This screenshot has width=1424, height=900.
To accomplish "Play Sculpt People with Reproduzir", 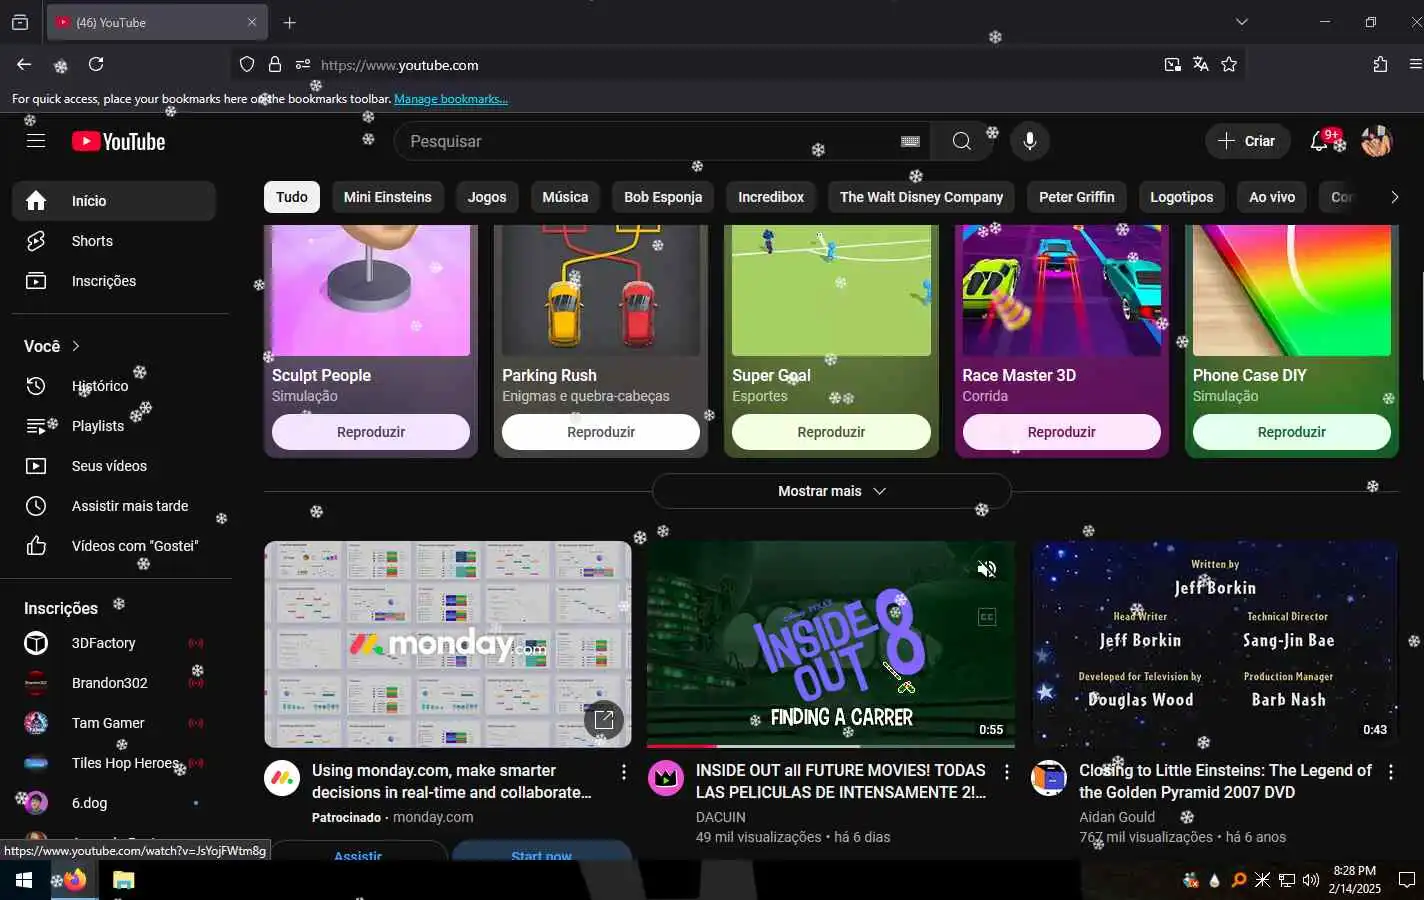I will pos(371,432).
